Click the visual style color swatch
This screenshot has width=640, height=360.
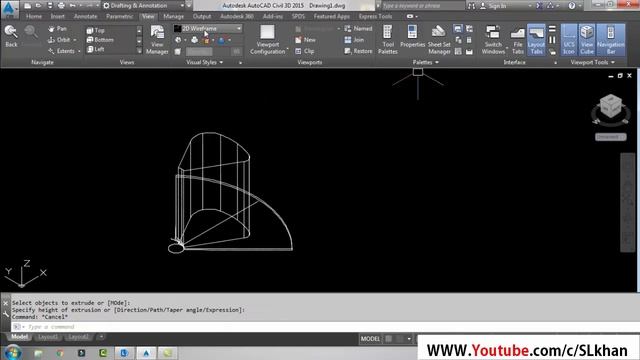coord(177,28)
